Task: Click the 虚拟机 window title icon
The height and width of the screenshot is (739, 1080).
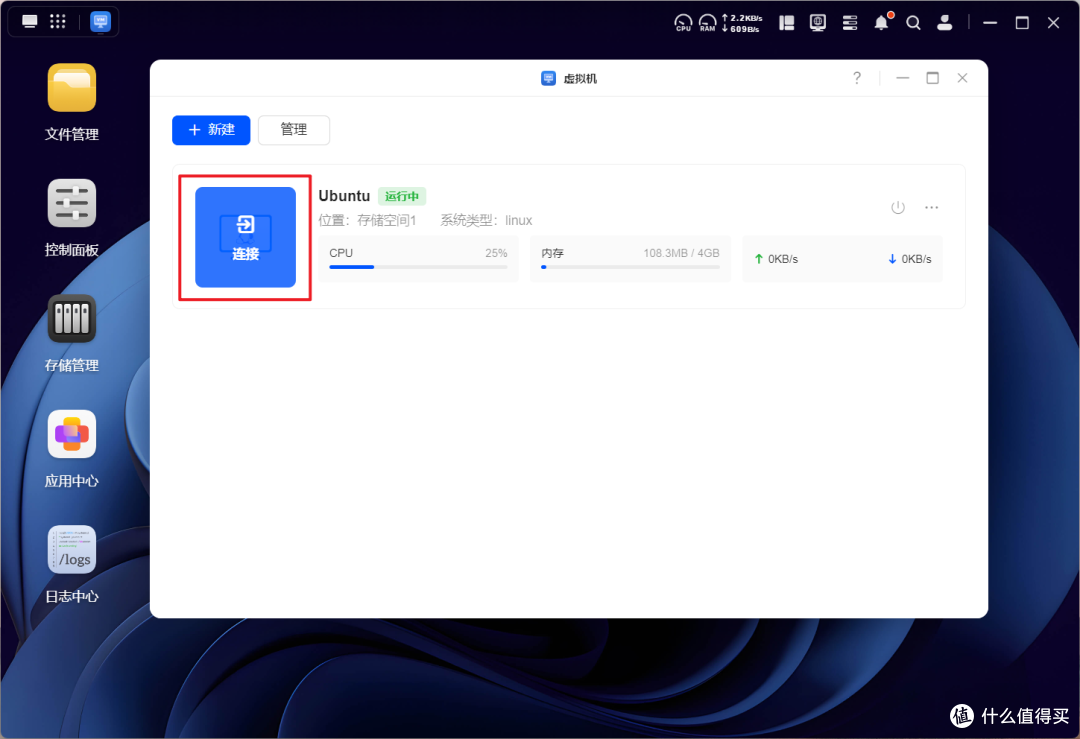Action: pyautogui.click(x=548, y=78)
